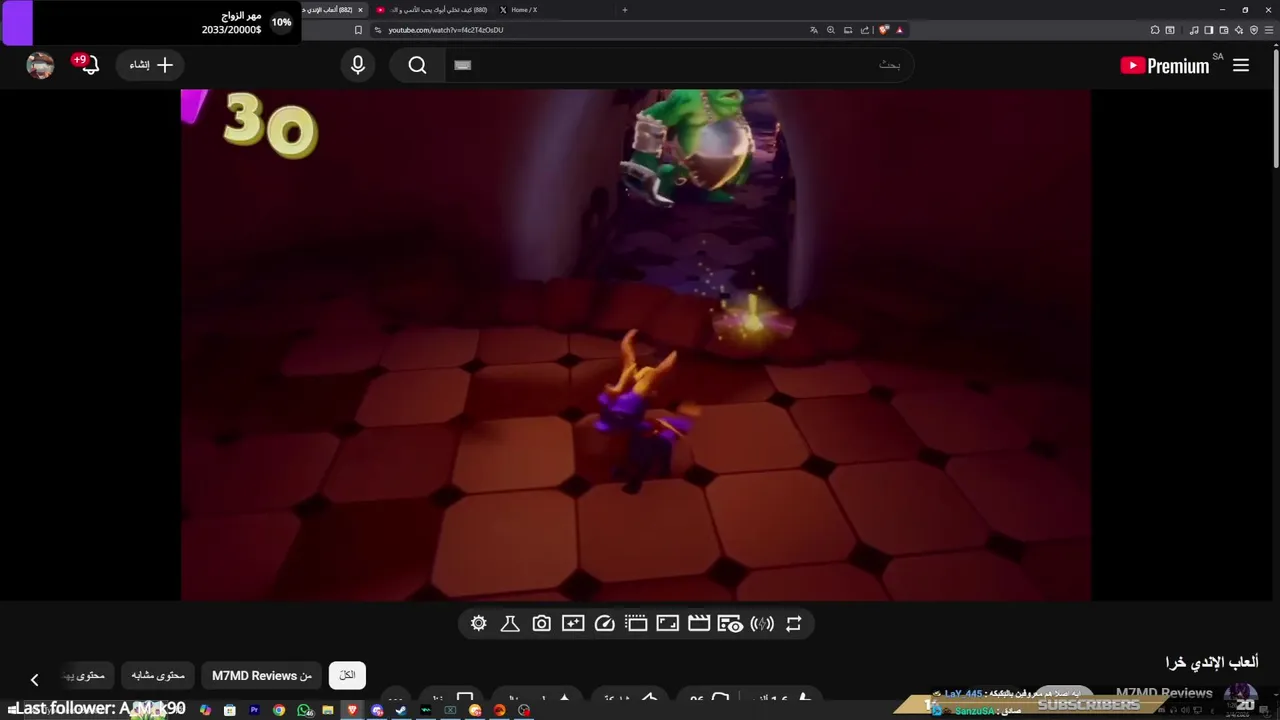This screenshot has height=720, width=1280.
Task: Open a new browser tab with plus
Action: point(625,10)
